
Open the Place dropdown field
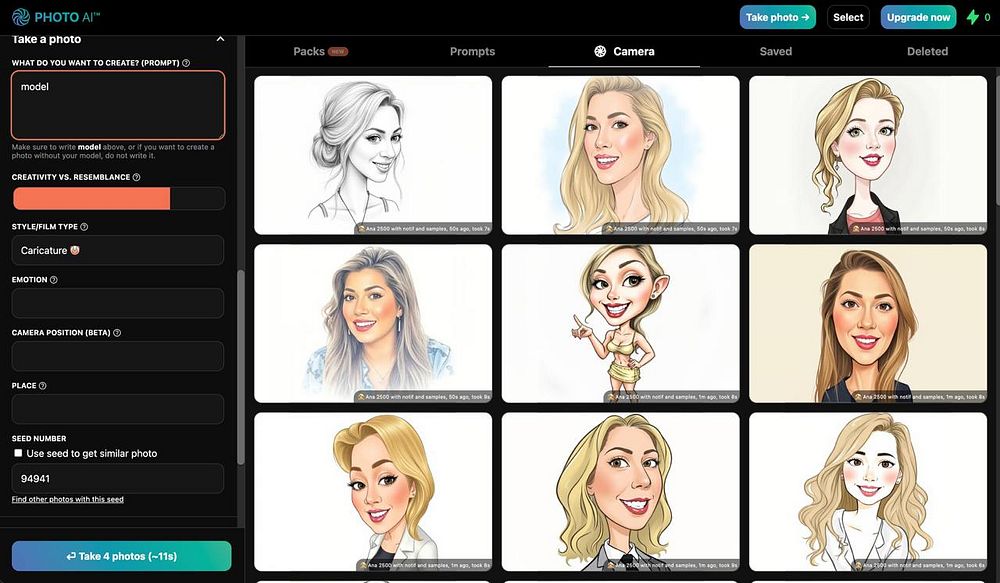tap(118, 409)
